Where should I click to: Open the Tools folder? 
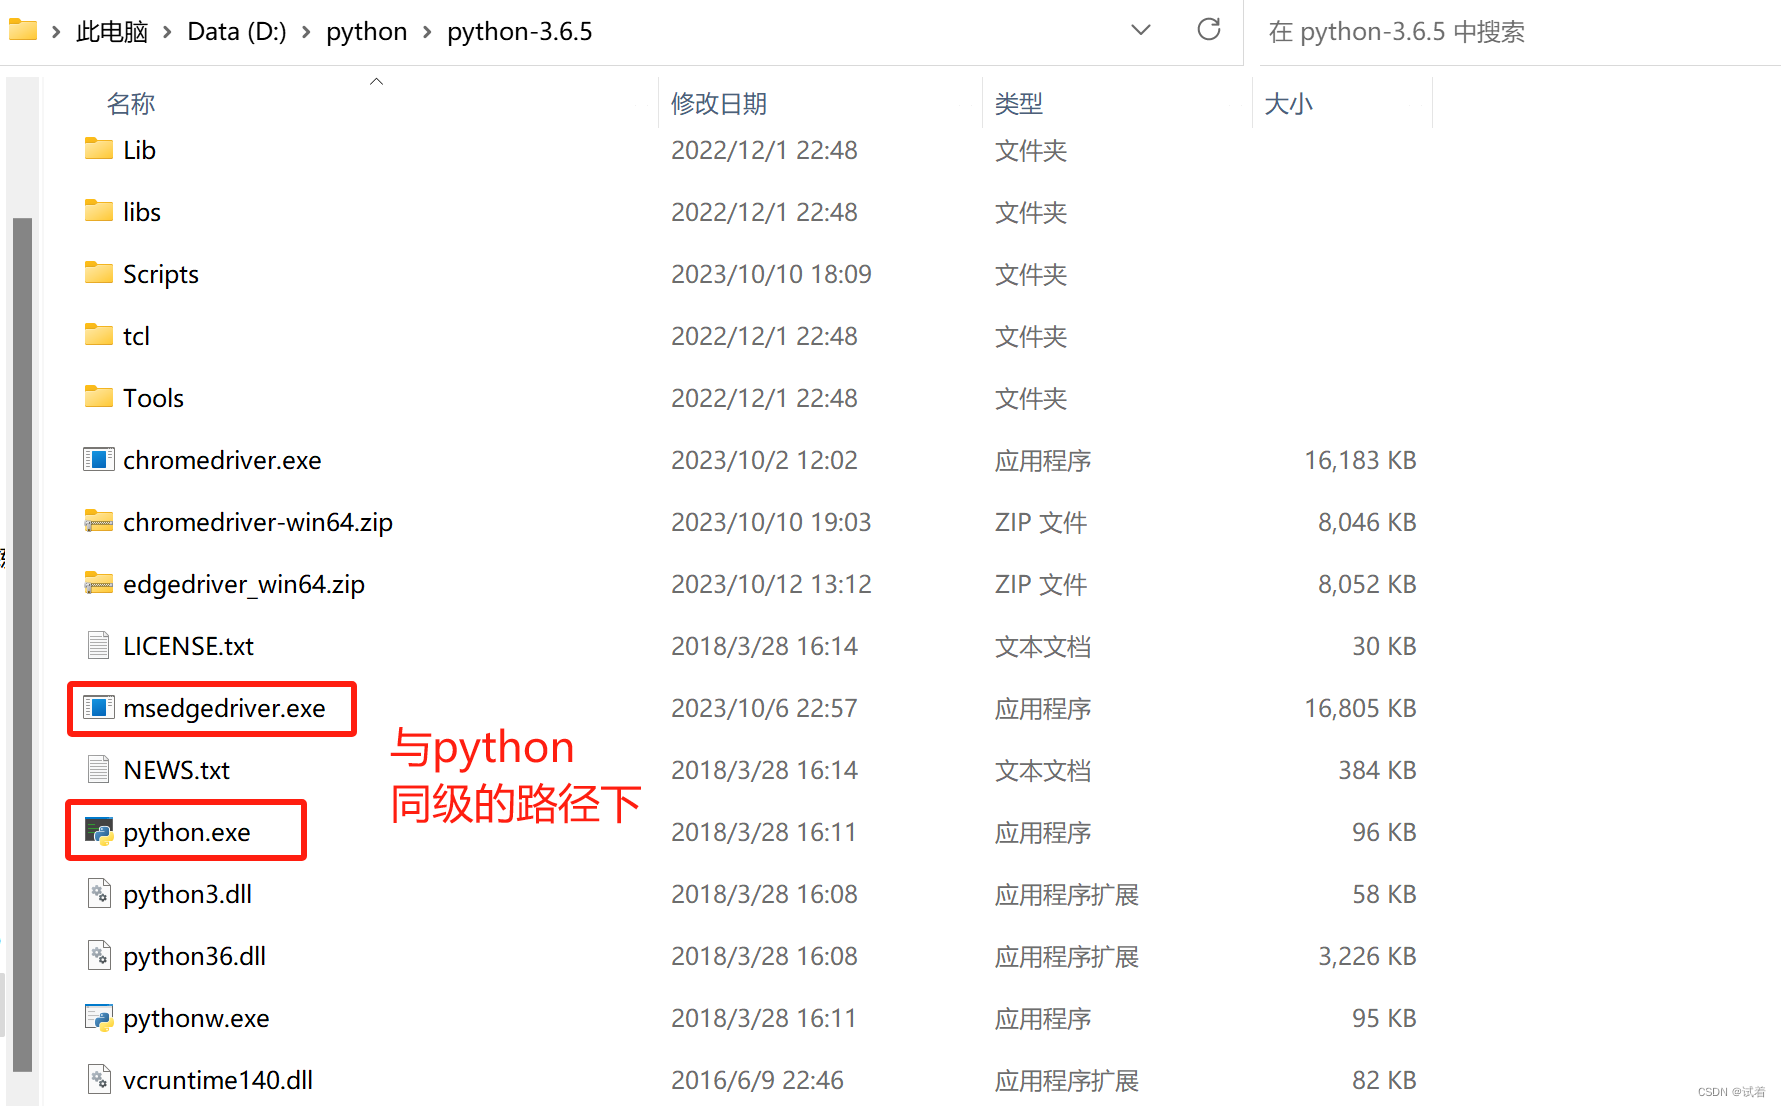pyautogui.click(x=152, y=397)
